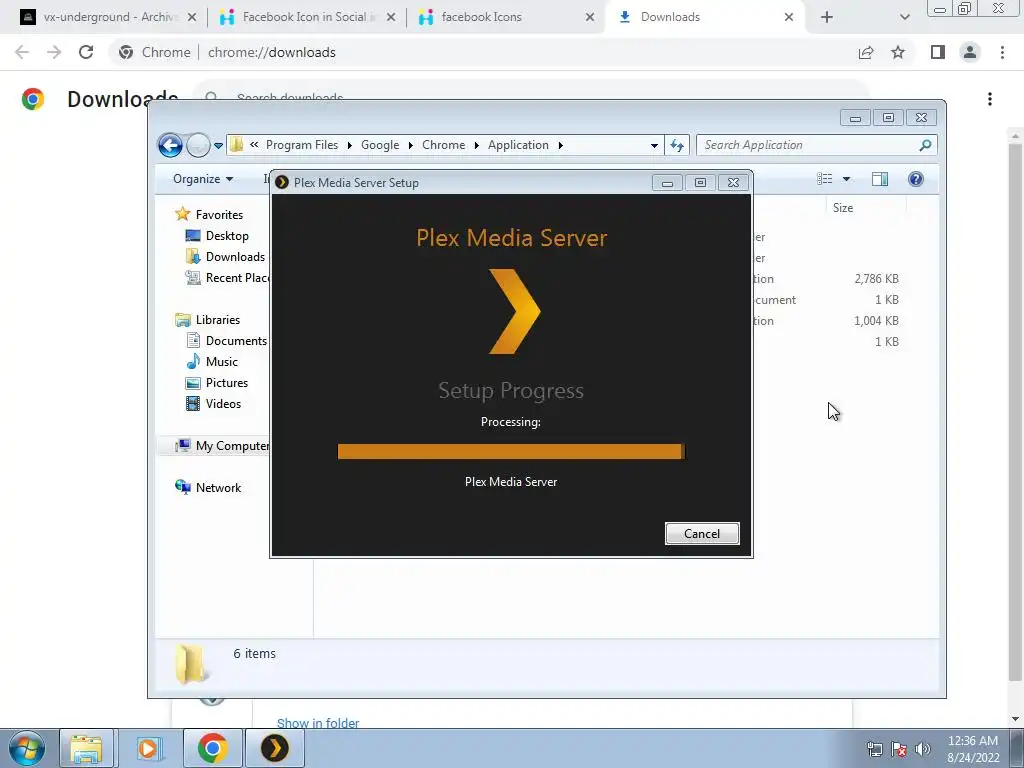Click the Chrome address bar URL
Screen dimensions: 1024x768
(x=272, y=52)
